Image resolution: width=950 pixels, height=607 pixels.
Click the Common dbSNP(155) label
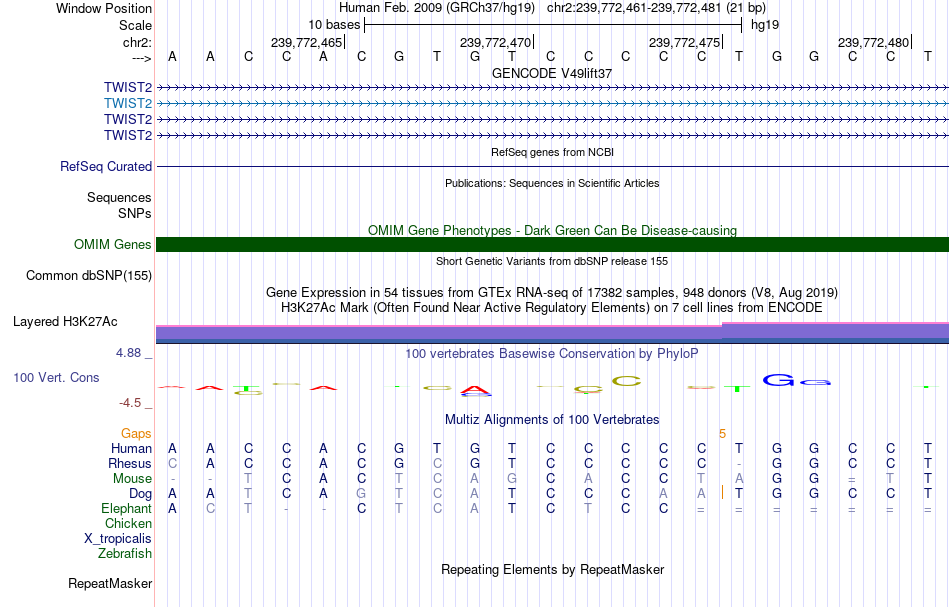(x=89, y=276)
